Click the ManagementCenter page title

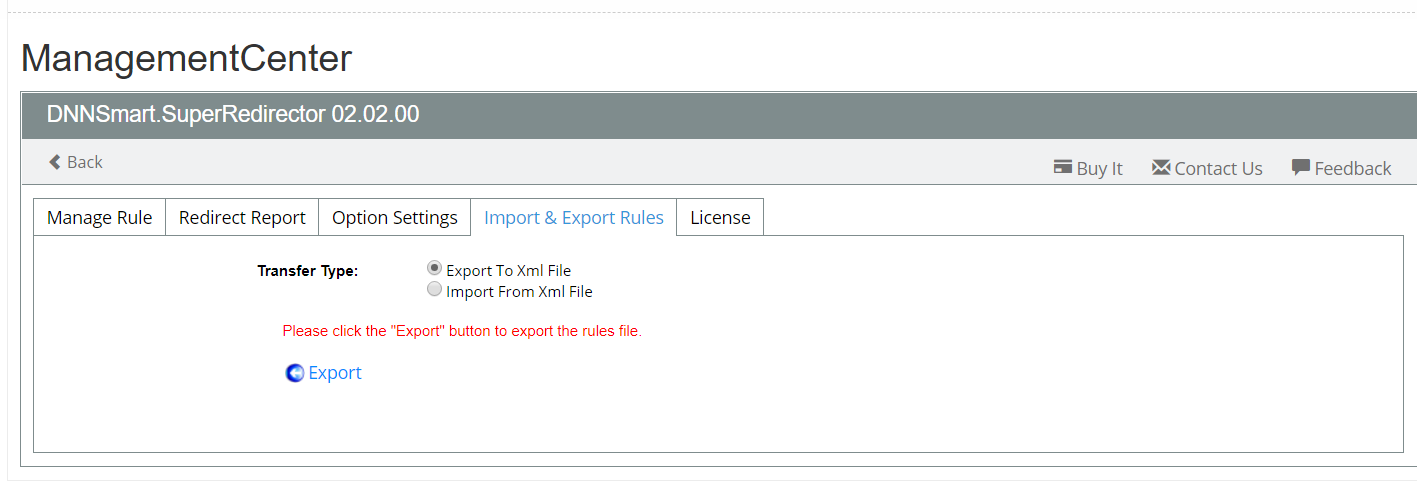(x=187, y=59)
